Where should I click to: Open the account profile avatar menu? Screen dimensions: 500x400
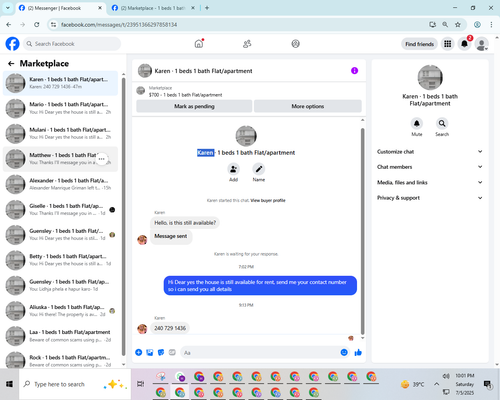click(x=481, y=44)
